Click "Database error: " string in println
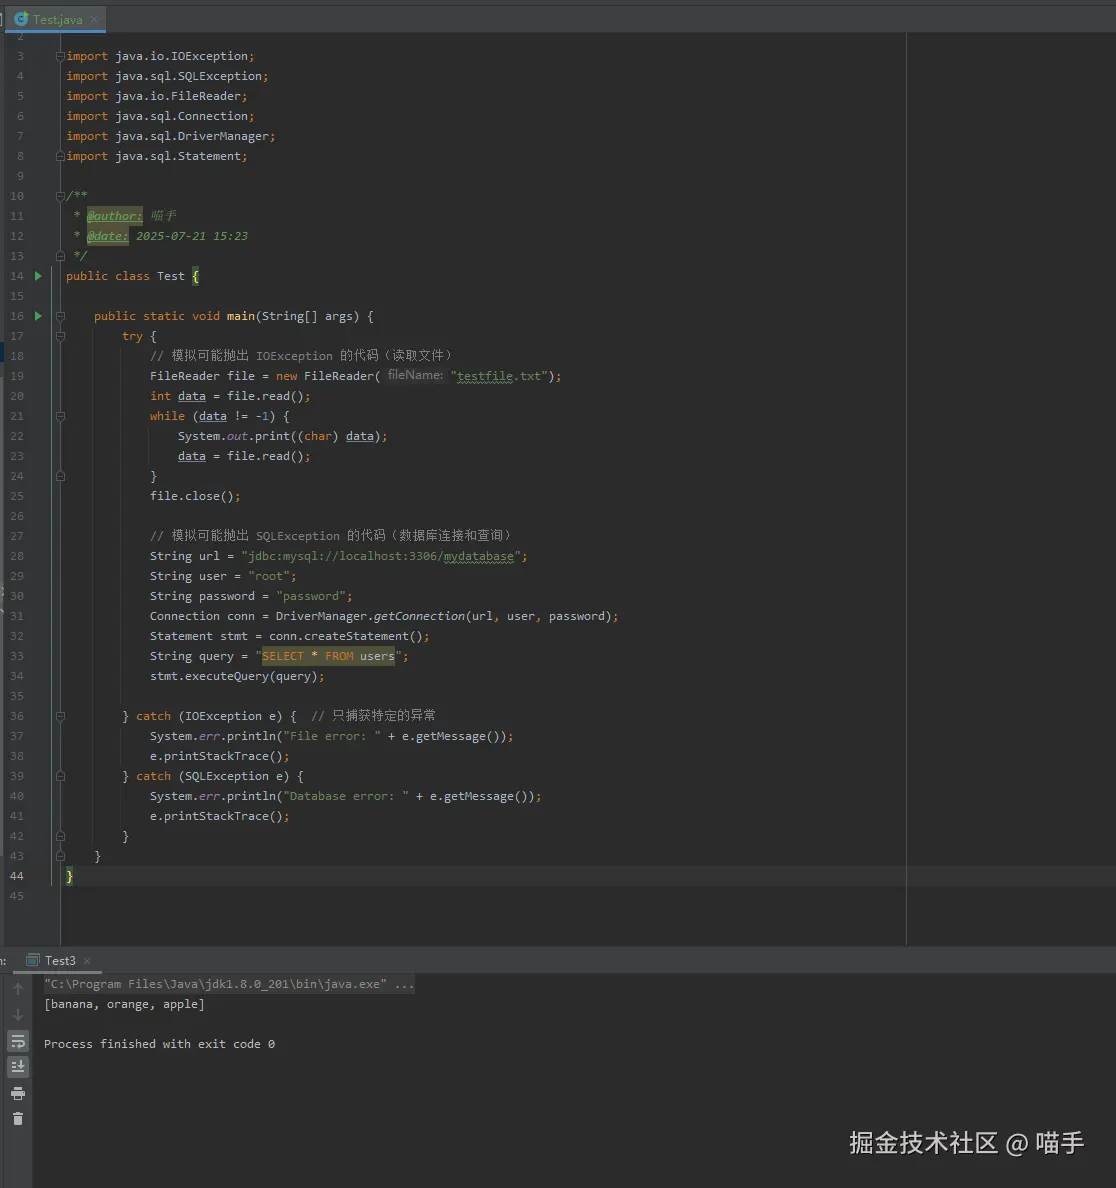 point(345,796)
